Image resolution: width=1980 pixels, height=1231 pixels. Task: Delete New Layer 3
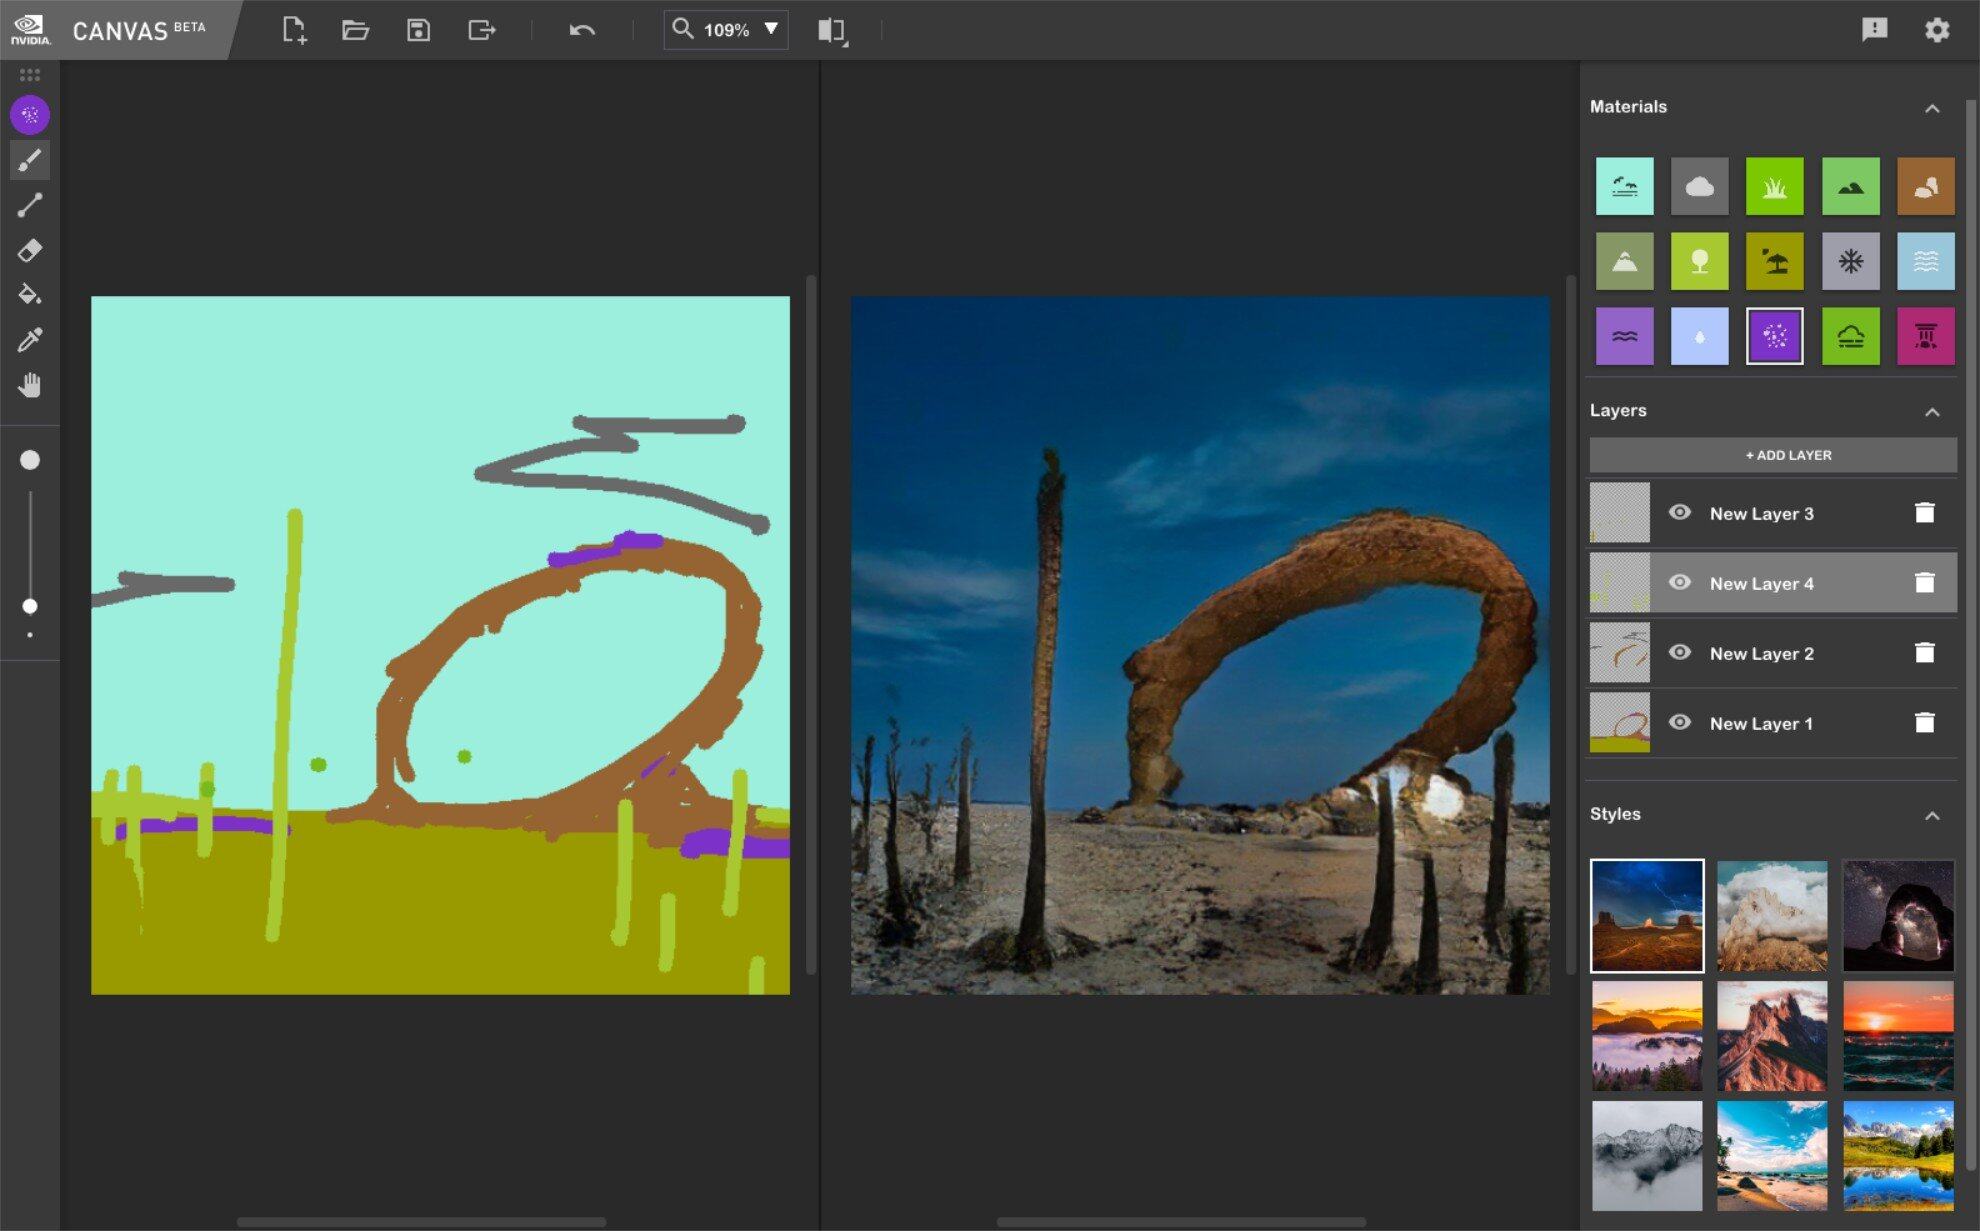point(1925,513)
